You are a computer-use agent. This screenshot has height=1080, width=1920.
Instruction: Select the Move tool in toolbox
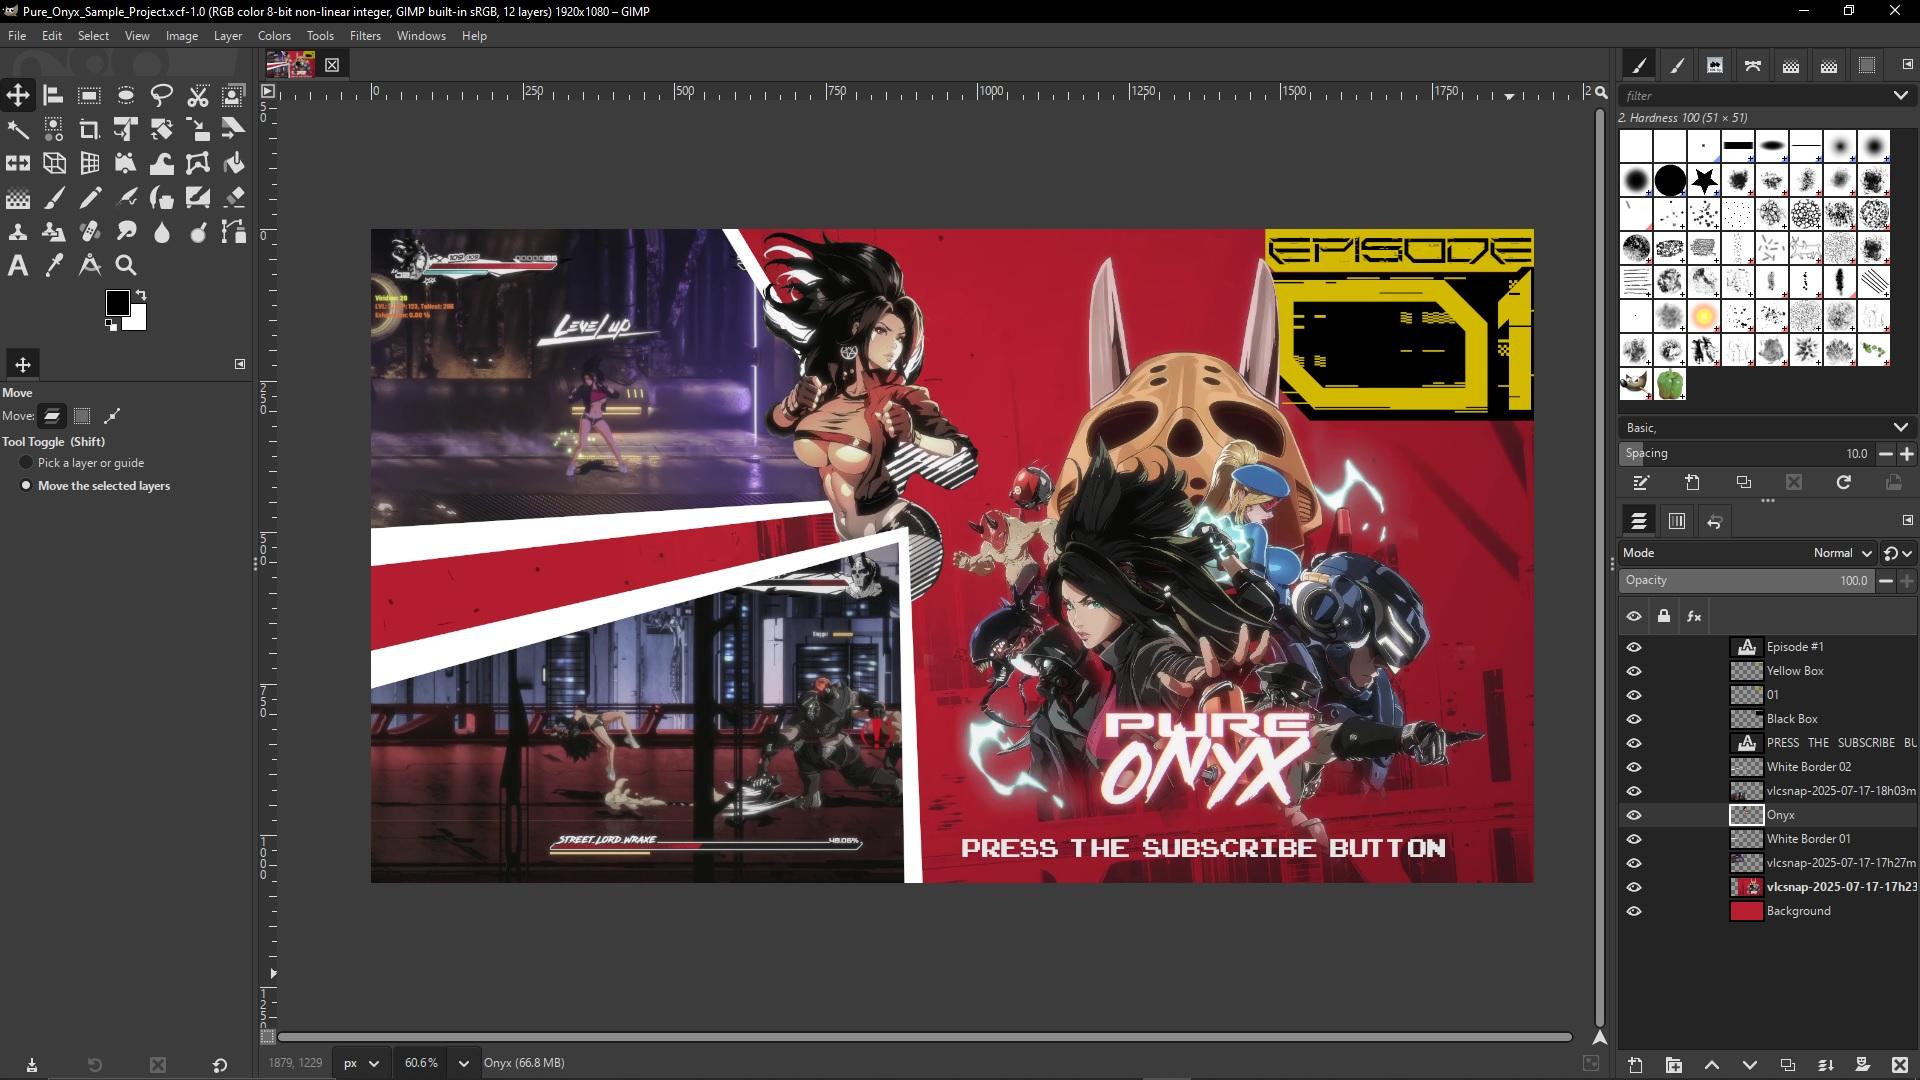[x=18, y=95]
